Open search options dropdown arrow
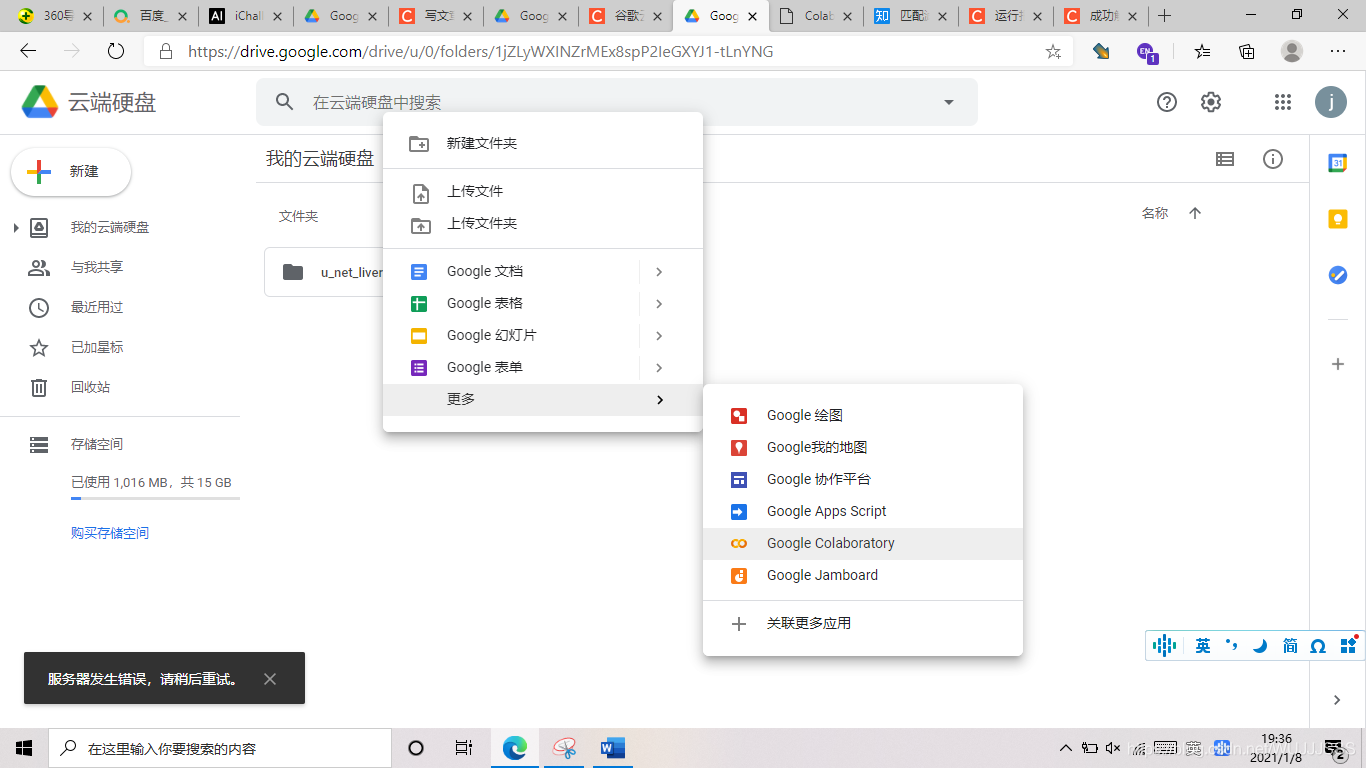The image size is (1366, 768). click(949, 102)
